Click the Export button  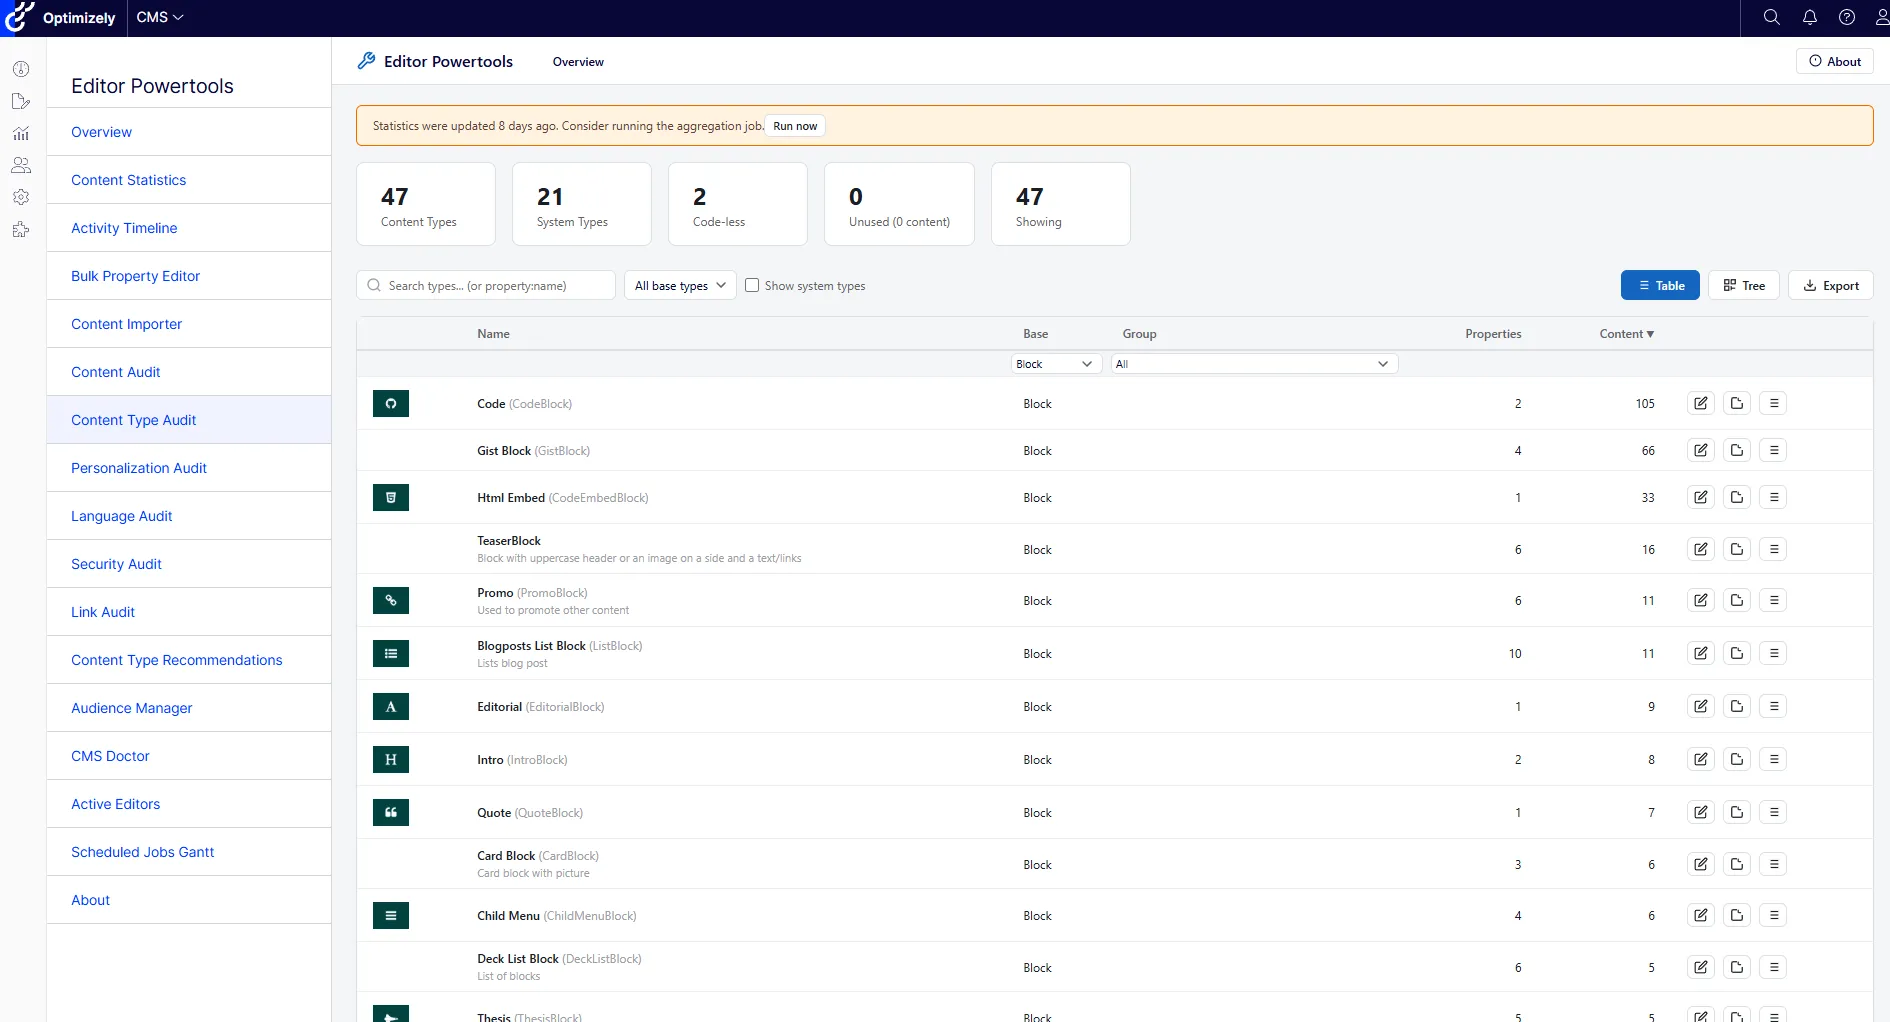click(x=1831, y=285)
